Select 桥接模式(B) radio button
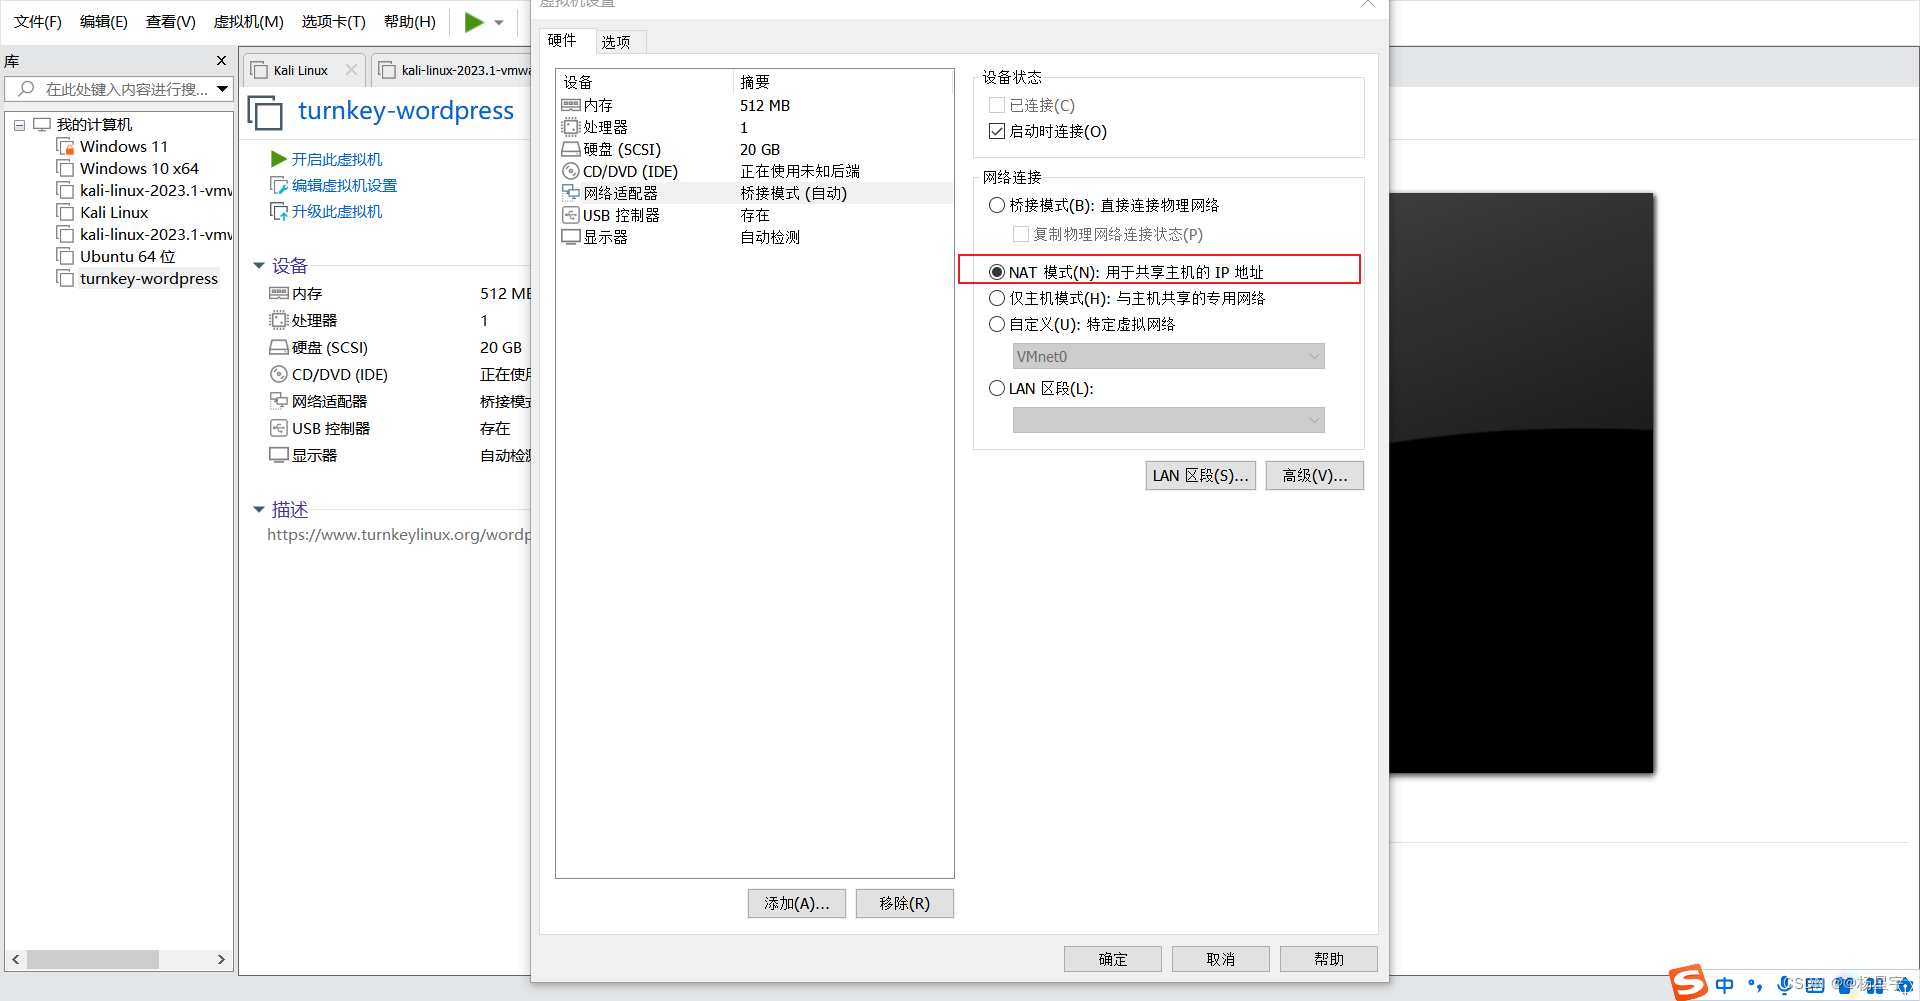The height and width of the screenshot is (1001, 1920). tap(997, 205)
